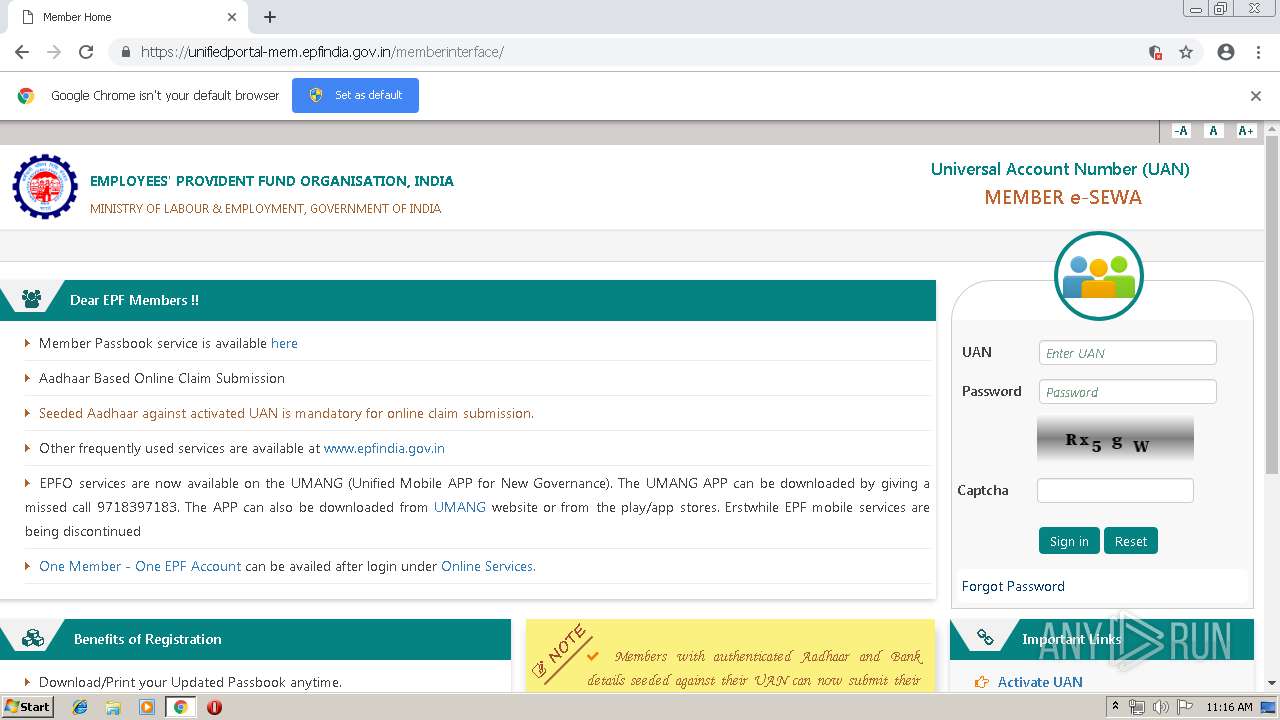The width and height of the screenshot is (1280, 720).
Task: Focus the Captcha text field
Action: point(1115,490)
